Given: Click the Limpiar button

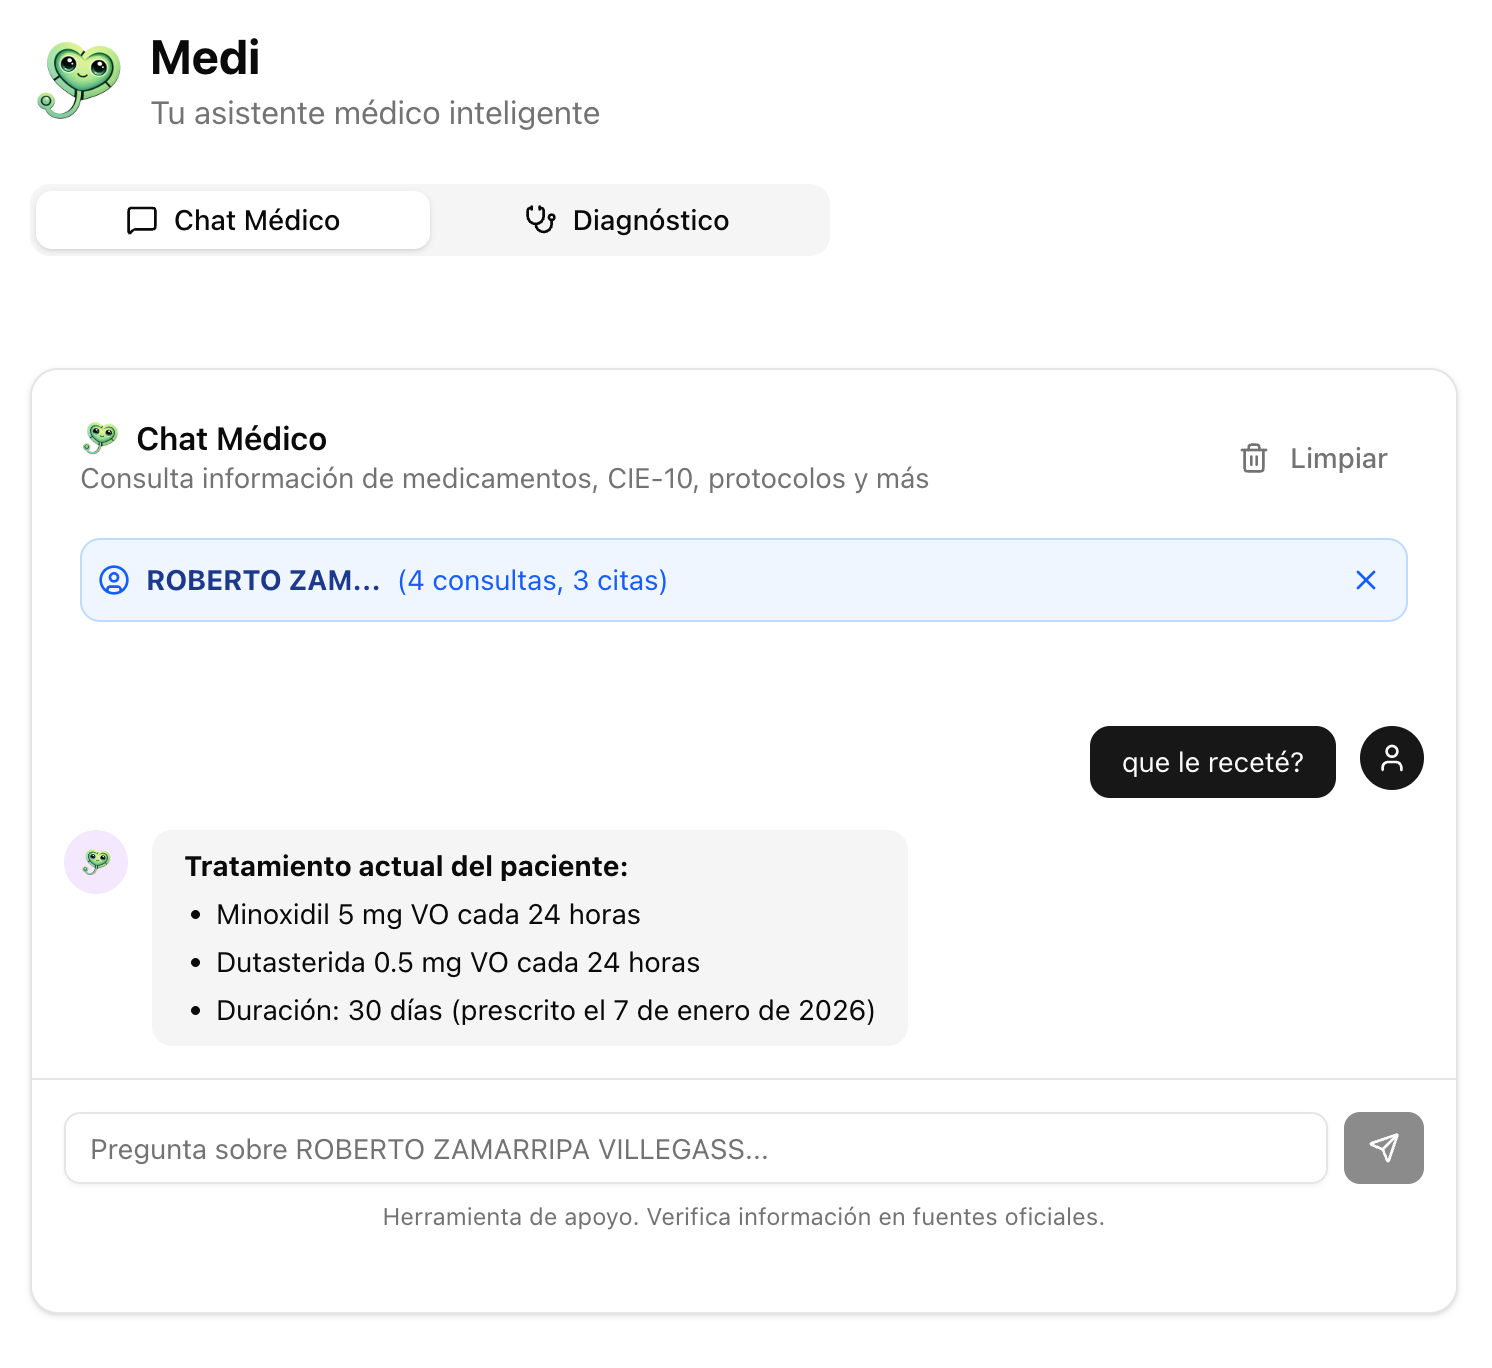Looking at the screenshot, I should pyautogui.click(x=1312, y=459).
